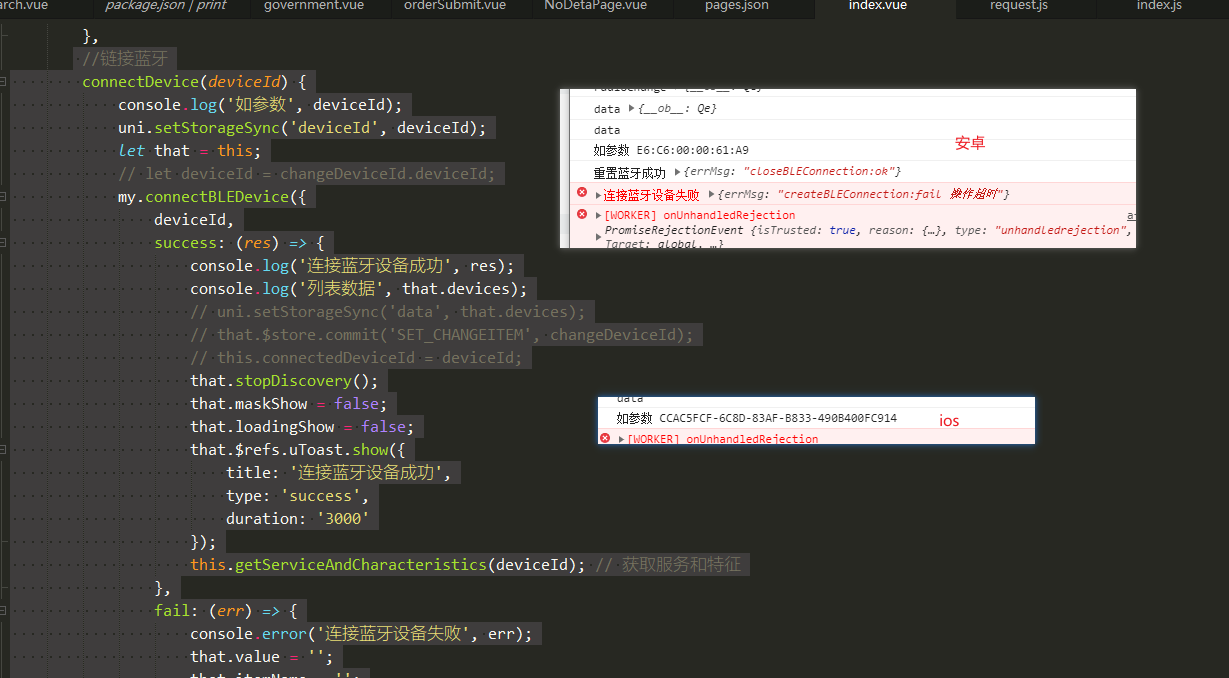Screen dimensions: 1229x678
Task: Click the uni.setStorageSync('deviceId') line
Action: [x=302, y=128]
